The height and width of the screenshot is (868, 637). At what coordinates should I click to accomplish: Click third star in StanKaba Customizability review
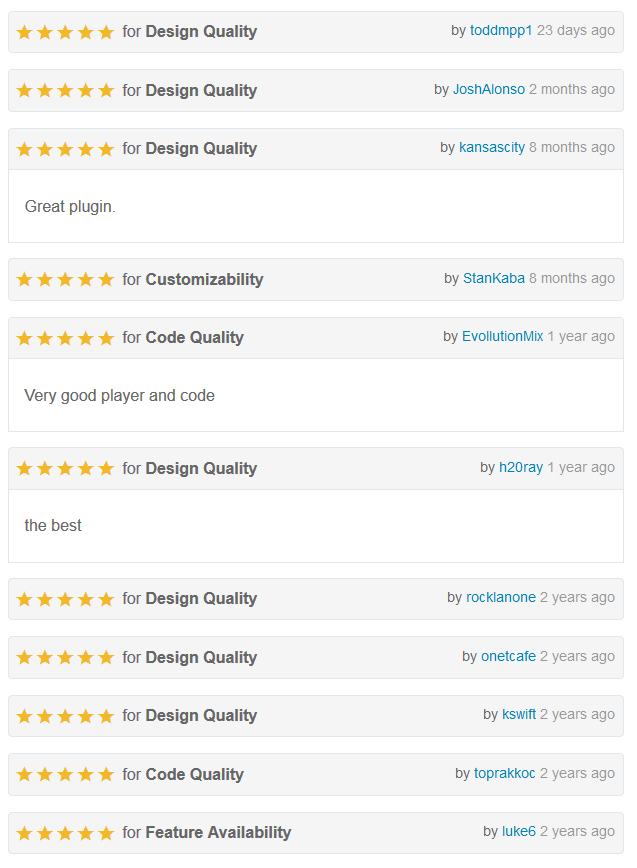tap(65, 279)
